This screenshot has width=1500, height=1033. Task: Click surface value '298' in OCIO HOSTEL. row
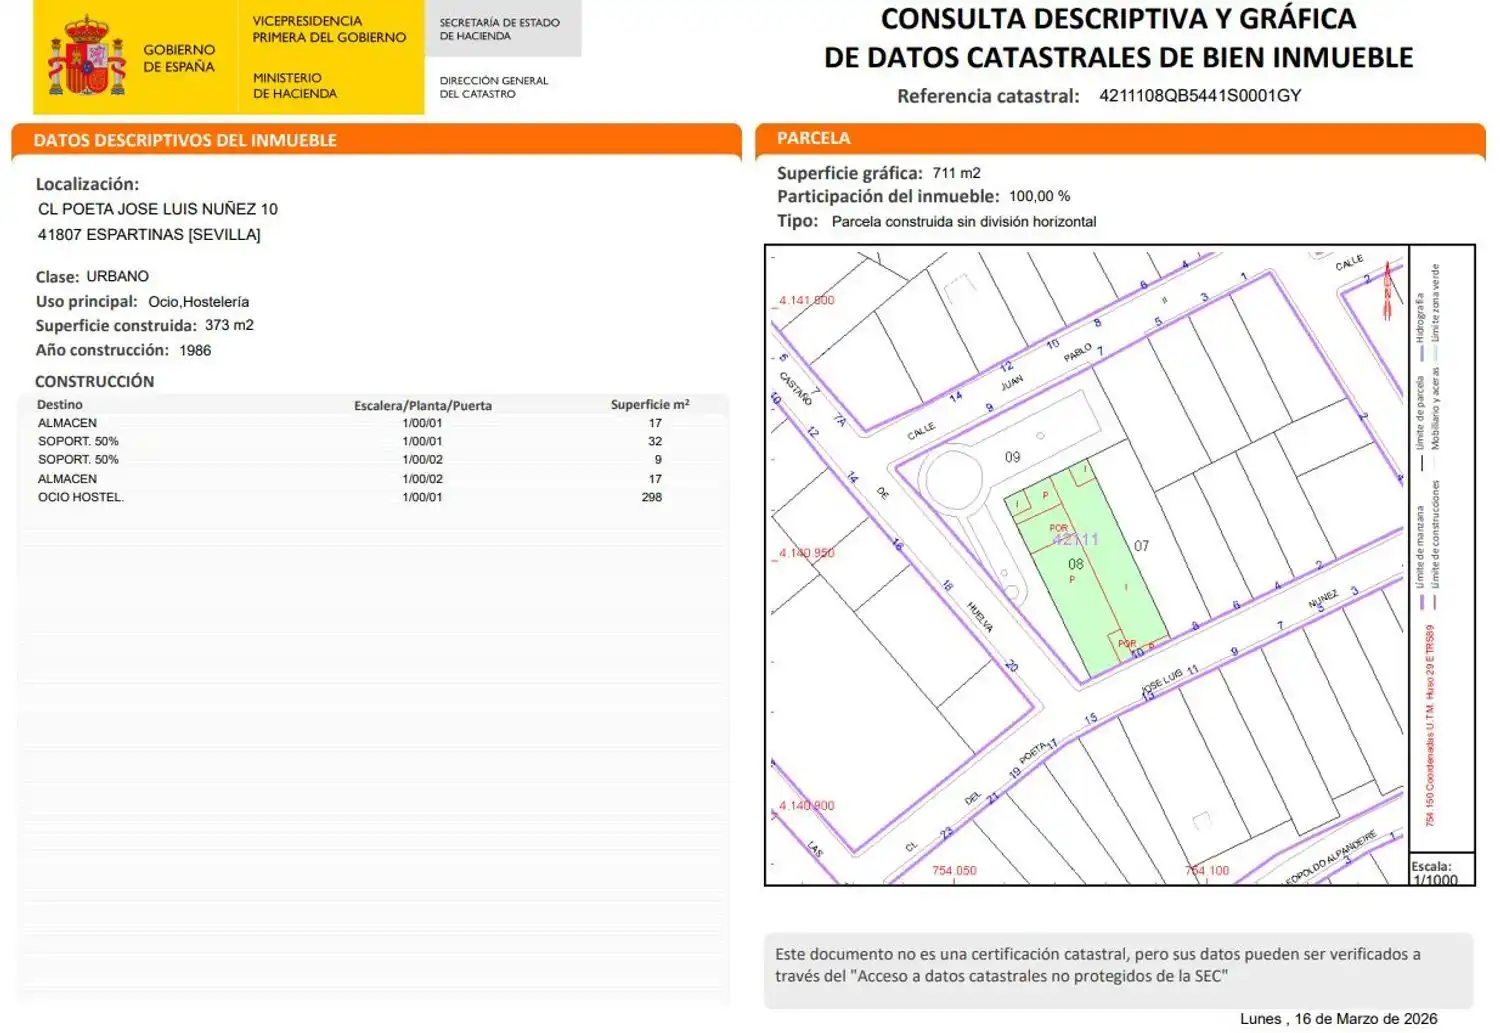[652, 497]
